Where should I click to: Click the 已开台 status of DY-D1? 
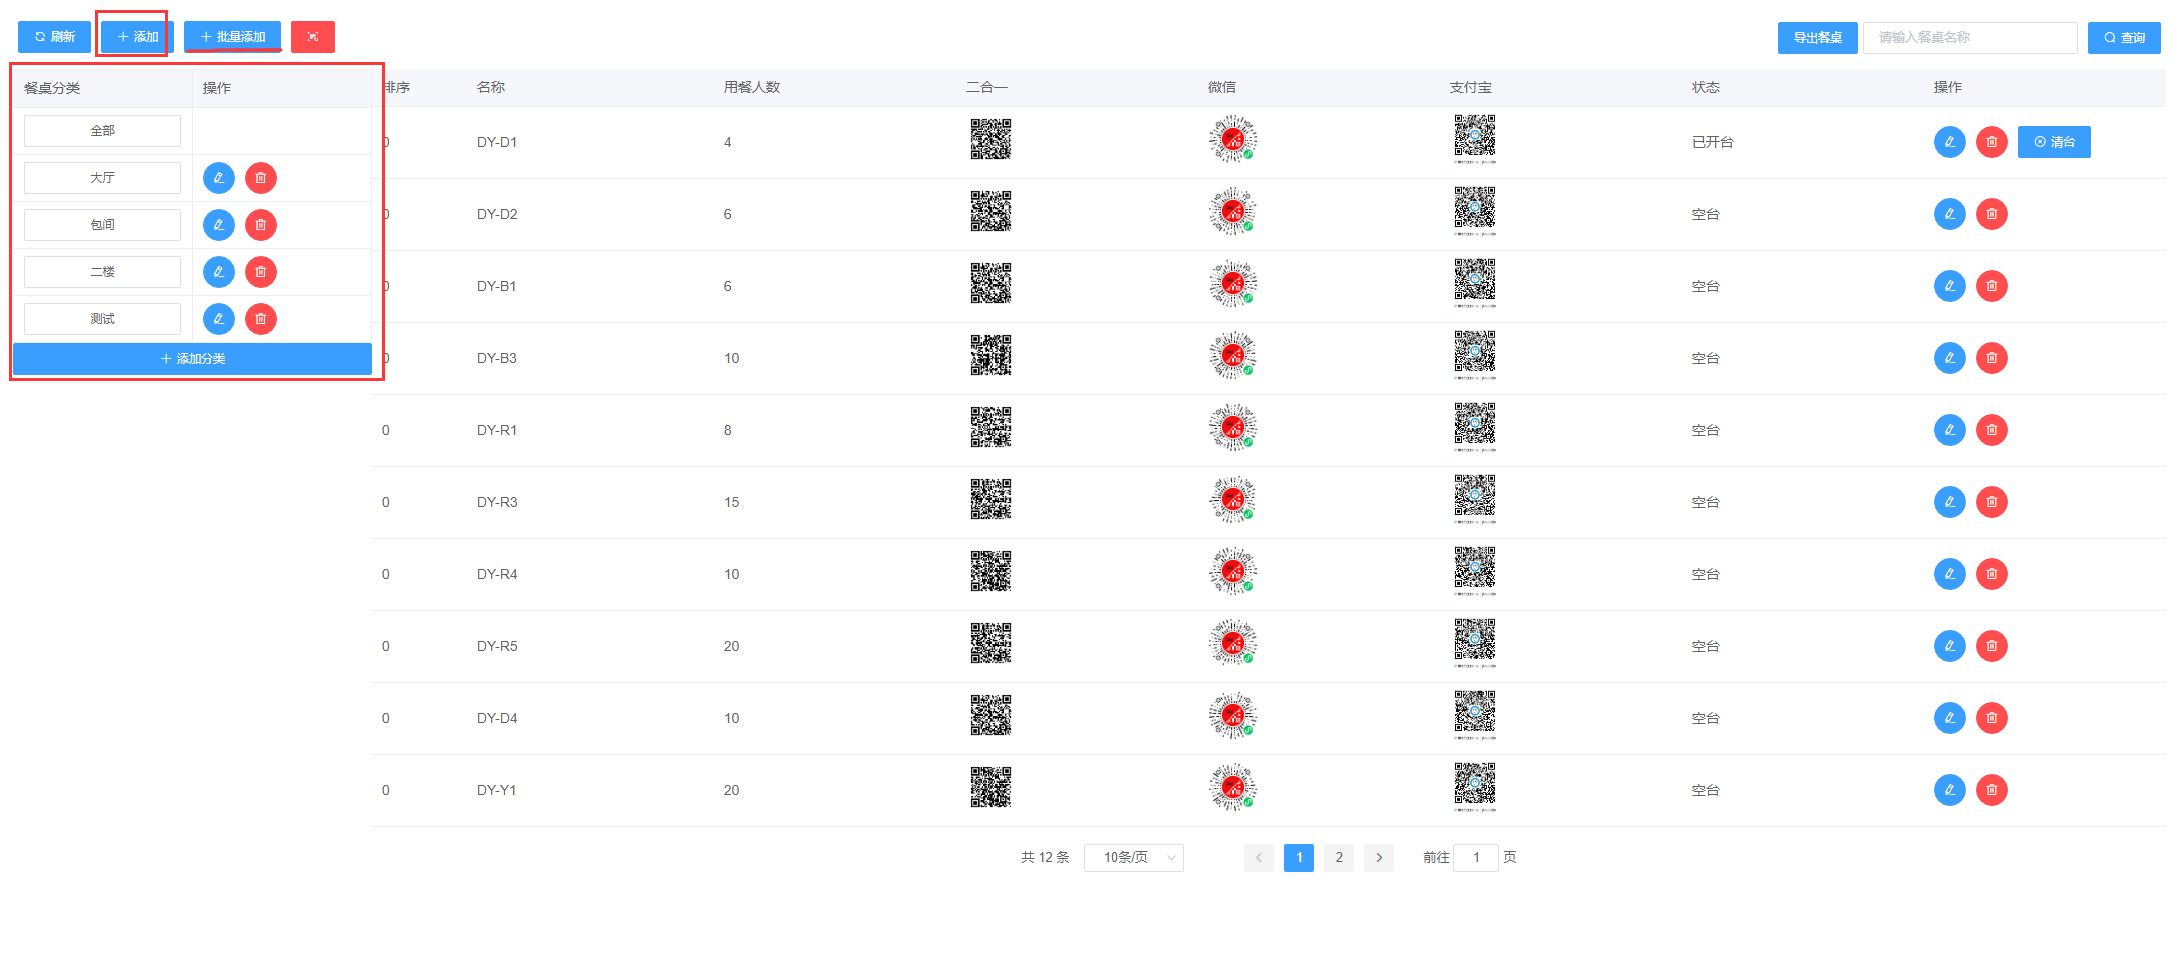[1713, 142]
